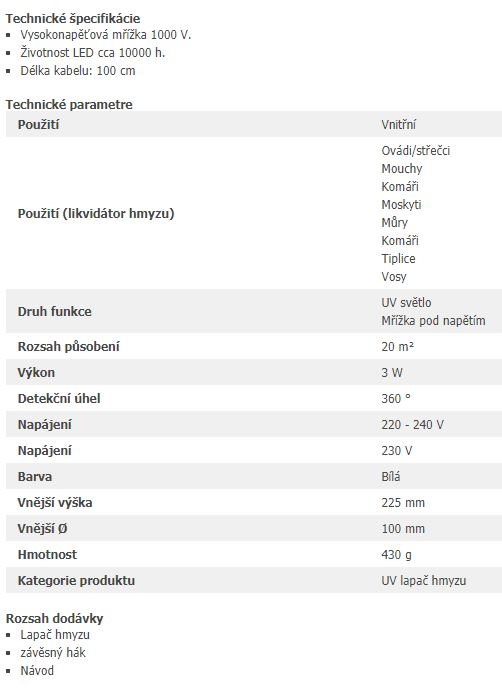Image resolution: width=502 pixels, height=692 pixels.
Task: Click 'Ovádi/střečci' in the insect list
Action: (415, 151)
